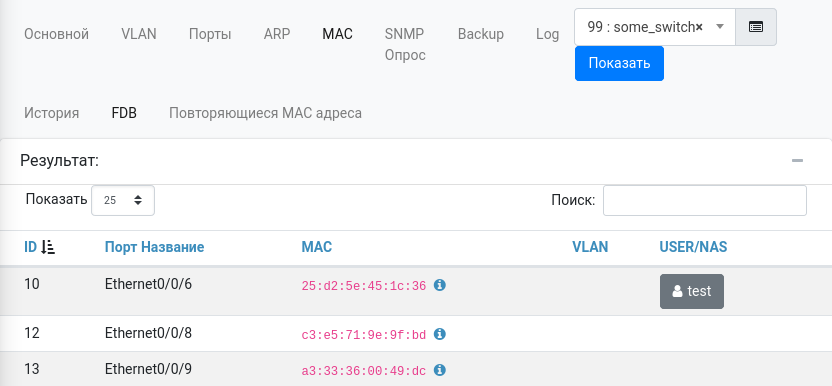The image size is (832, 386).
Task: Click info icon beside MAC a3:33:36:00:49:dc
Action: tap(440, 370)
